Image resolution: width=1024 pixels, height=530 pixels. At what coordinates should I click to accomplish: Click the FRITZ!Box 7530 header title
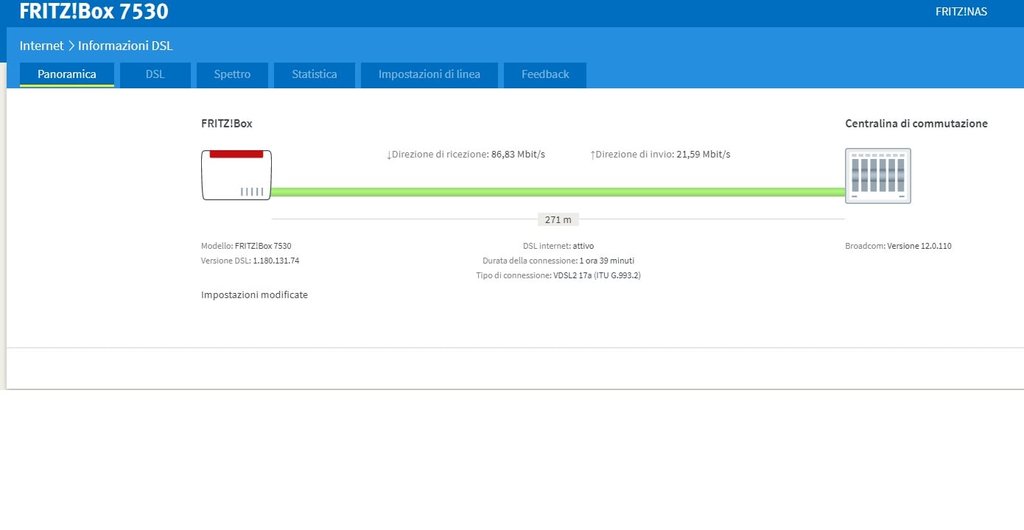coord(94,12)
